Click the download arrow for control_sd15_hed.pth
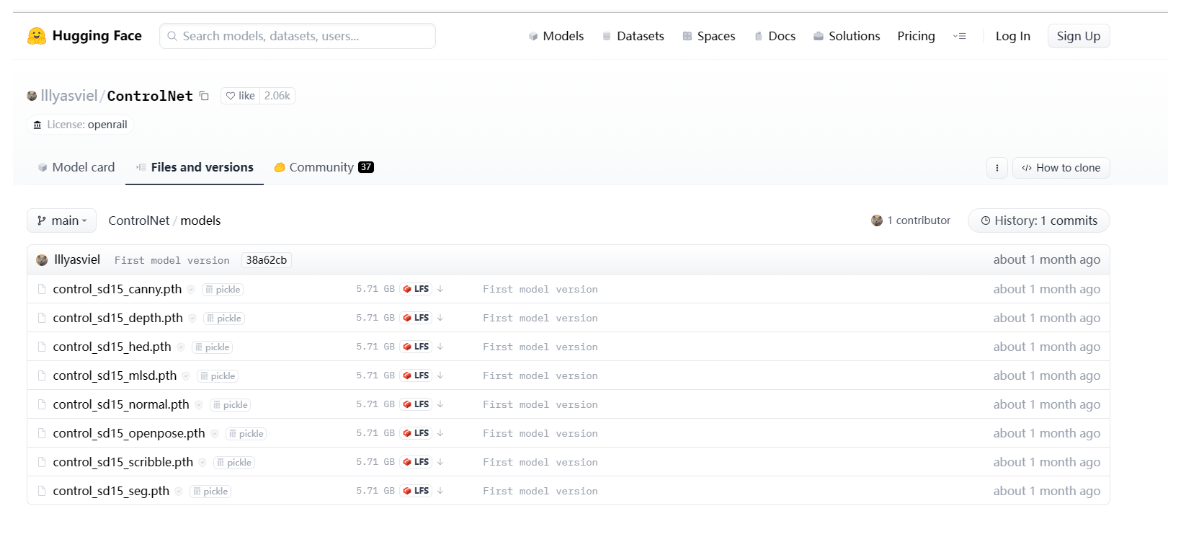This screenshot has width=1194, height=535. point(440,347)
